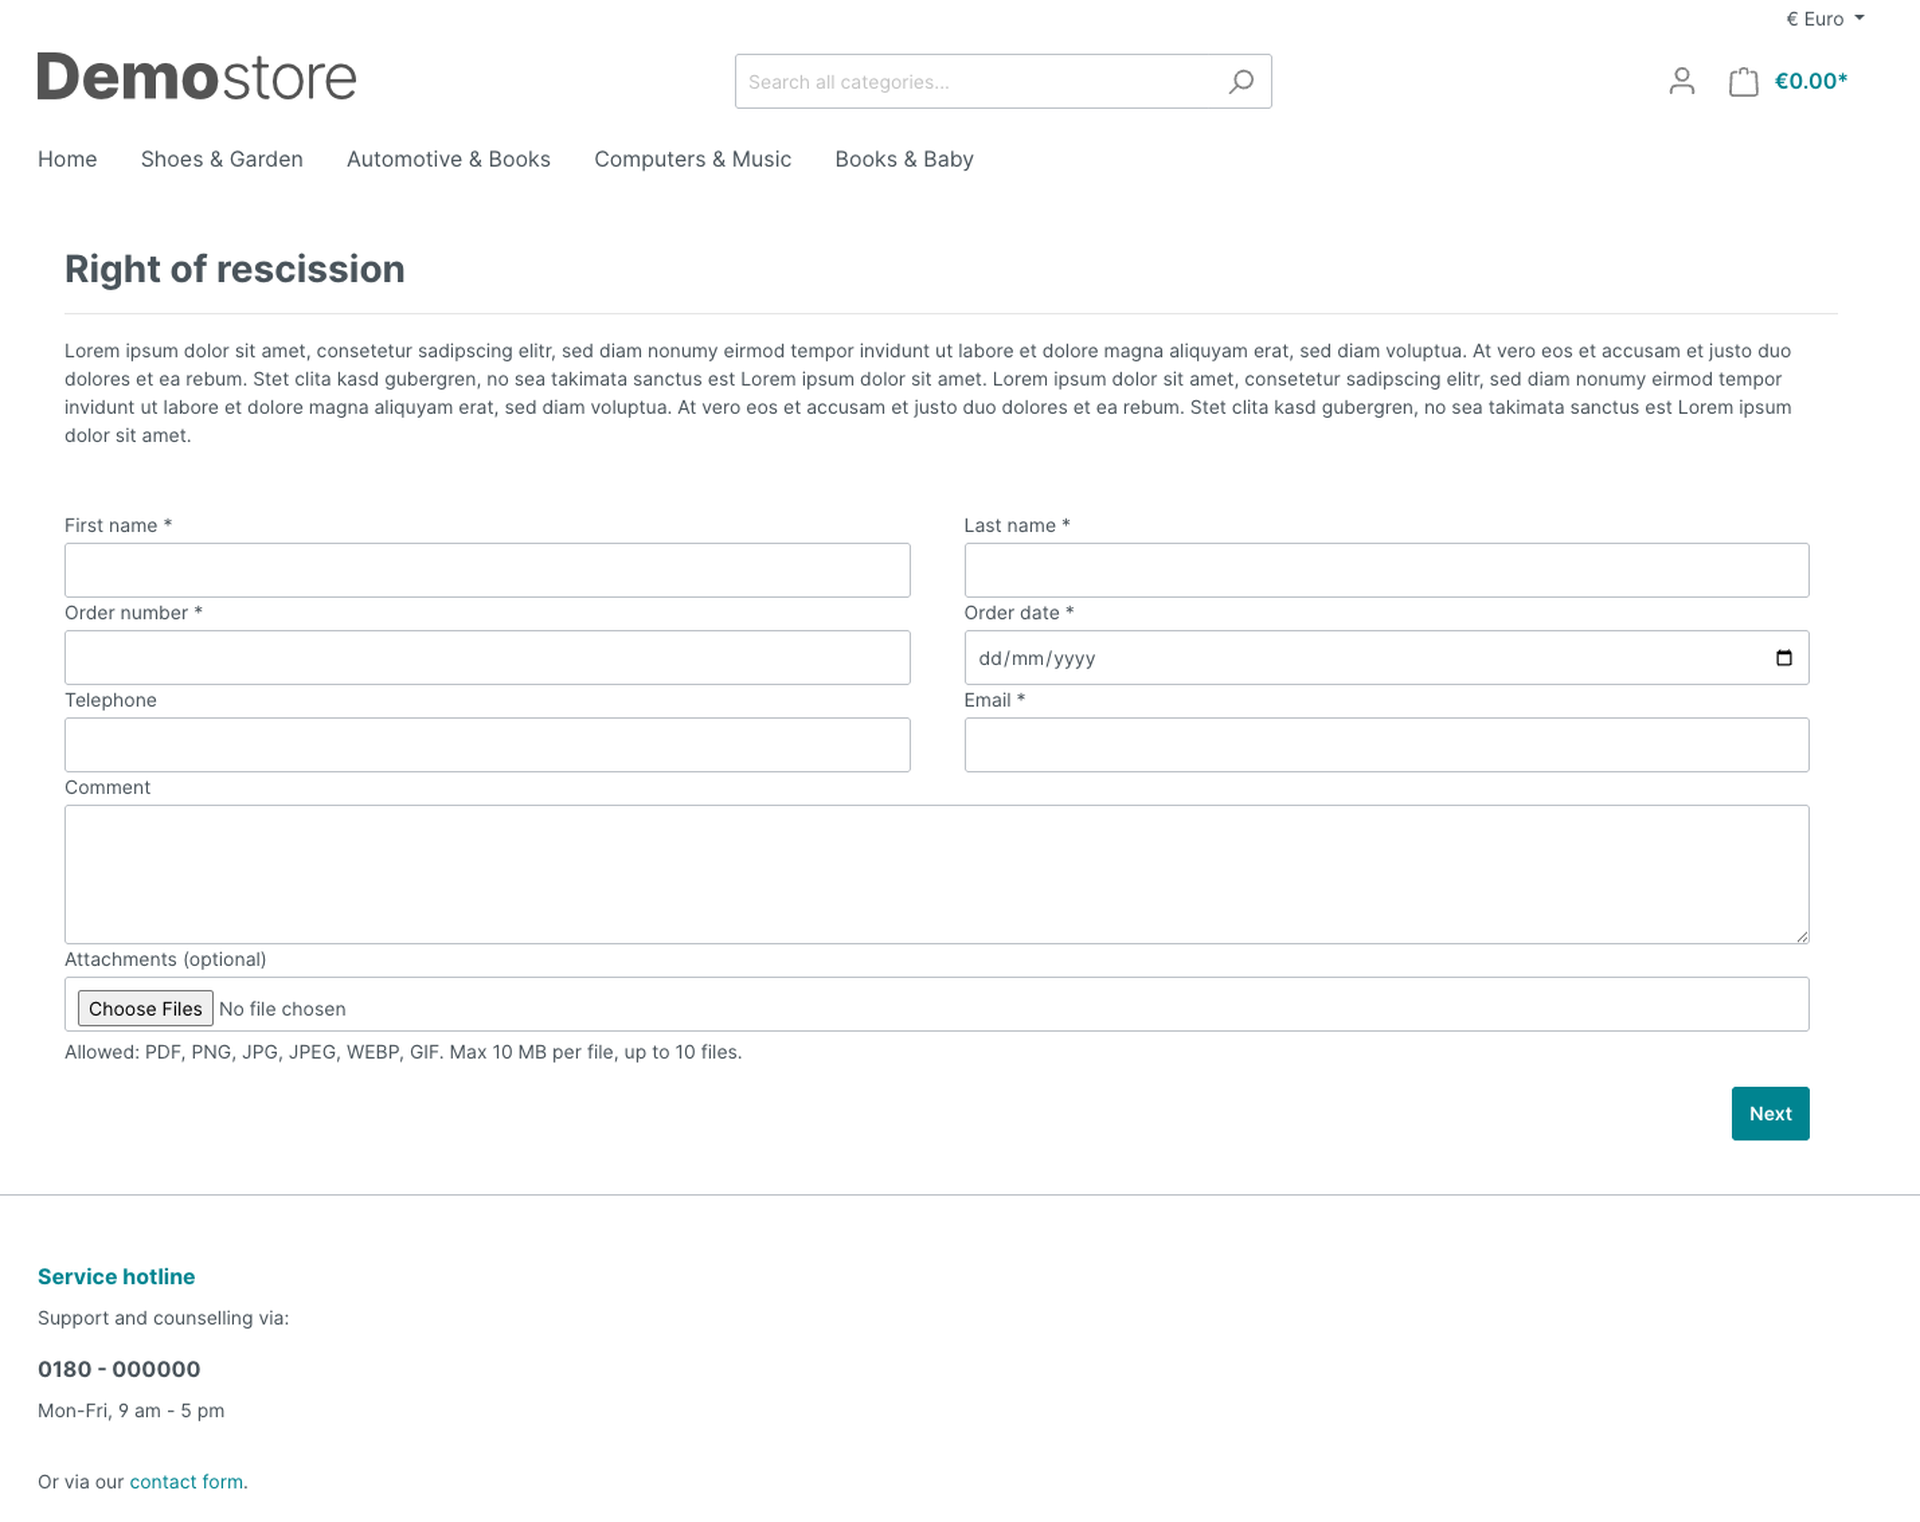
Task: Focus the Order number field
Action: point(487,658)
